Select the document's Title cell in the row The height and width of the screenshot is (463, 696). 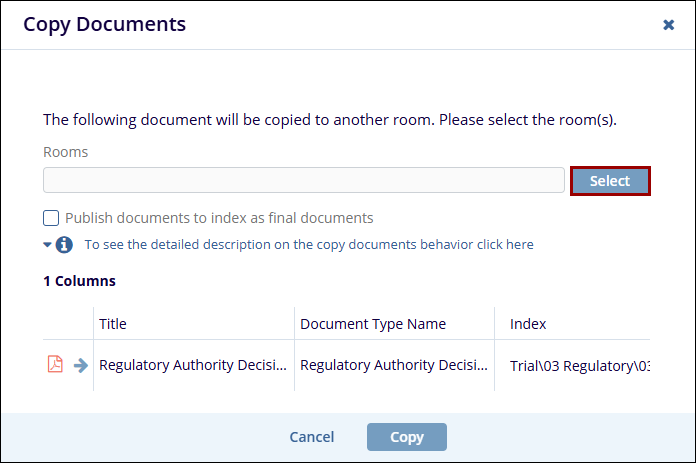[193, 365]
